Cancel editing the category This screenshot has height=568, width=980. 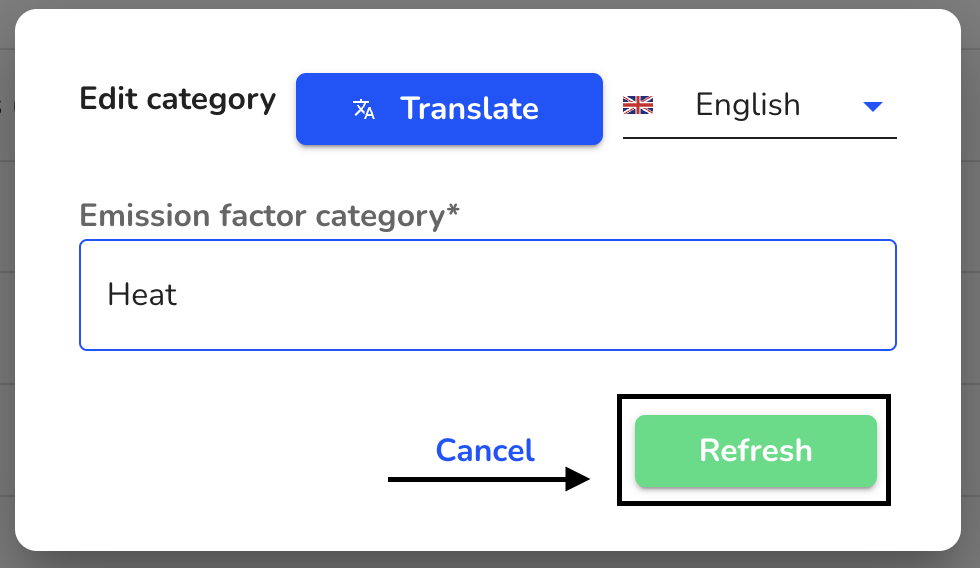(x=485, y=450)
